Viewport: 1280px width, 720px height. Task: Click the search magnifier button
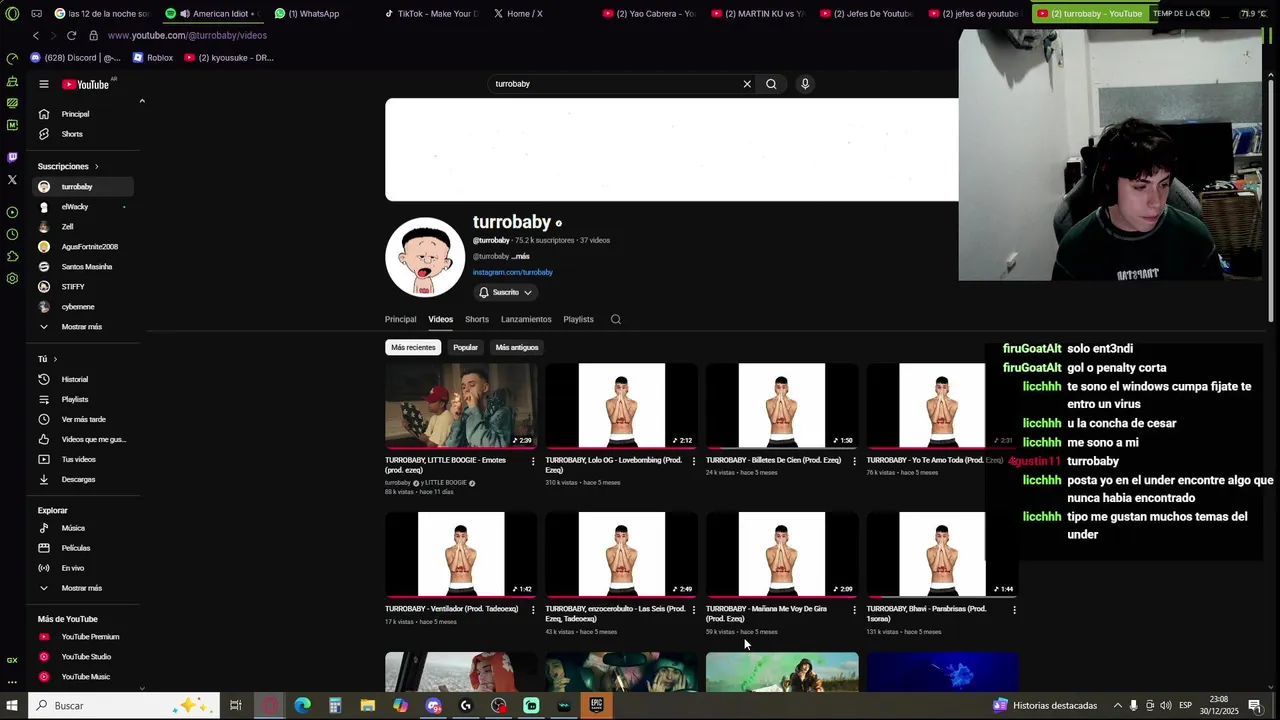coord(771,84)
